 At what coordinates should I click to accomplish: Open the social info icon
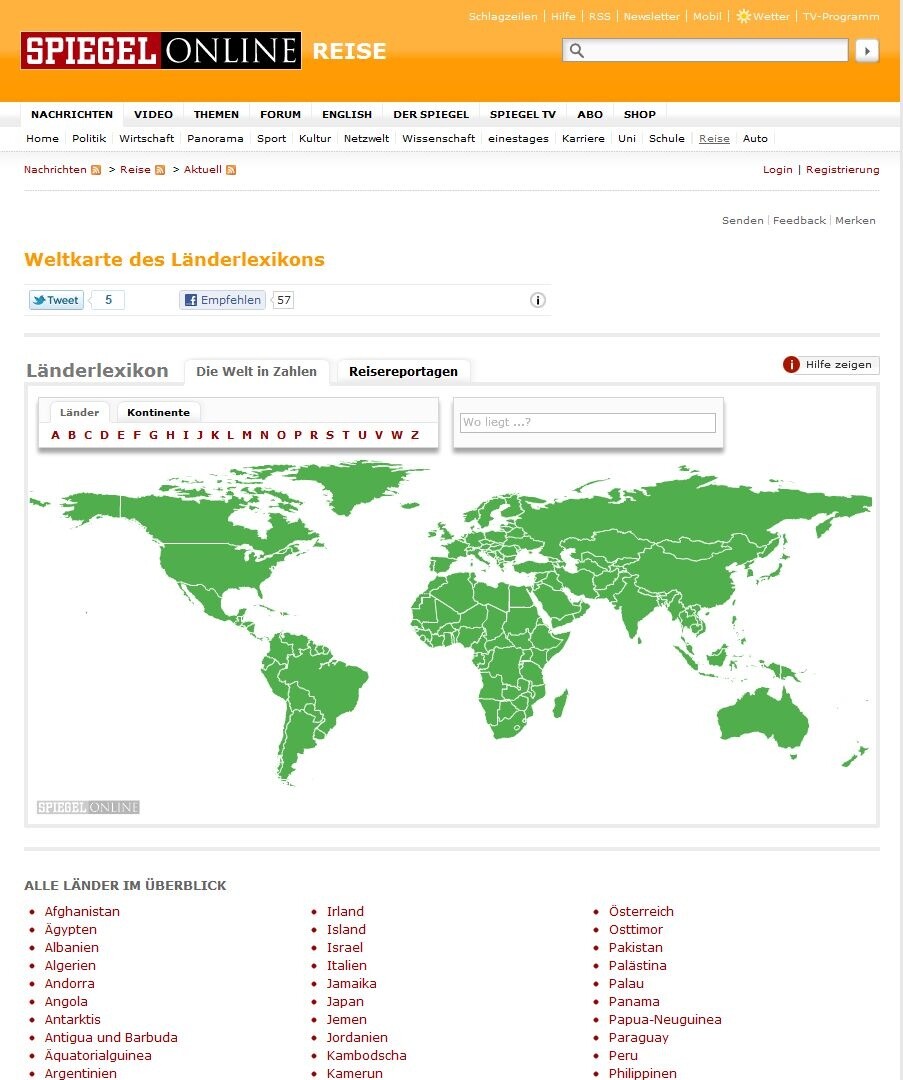pyautogui.click(x=538, y=300)
